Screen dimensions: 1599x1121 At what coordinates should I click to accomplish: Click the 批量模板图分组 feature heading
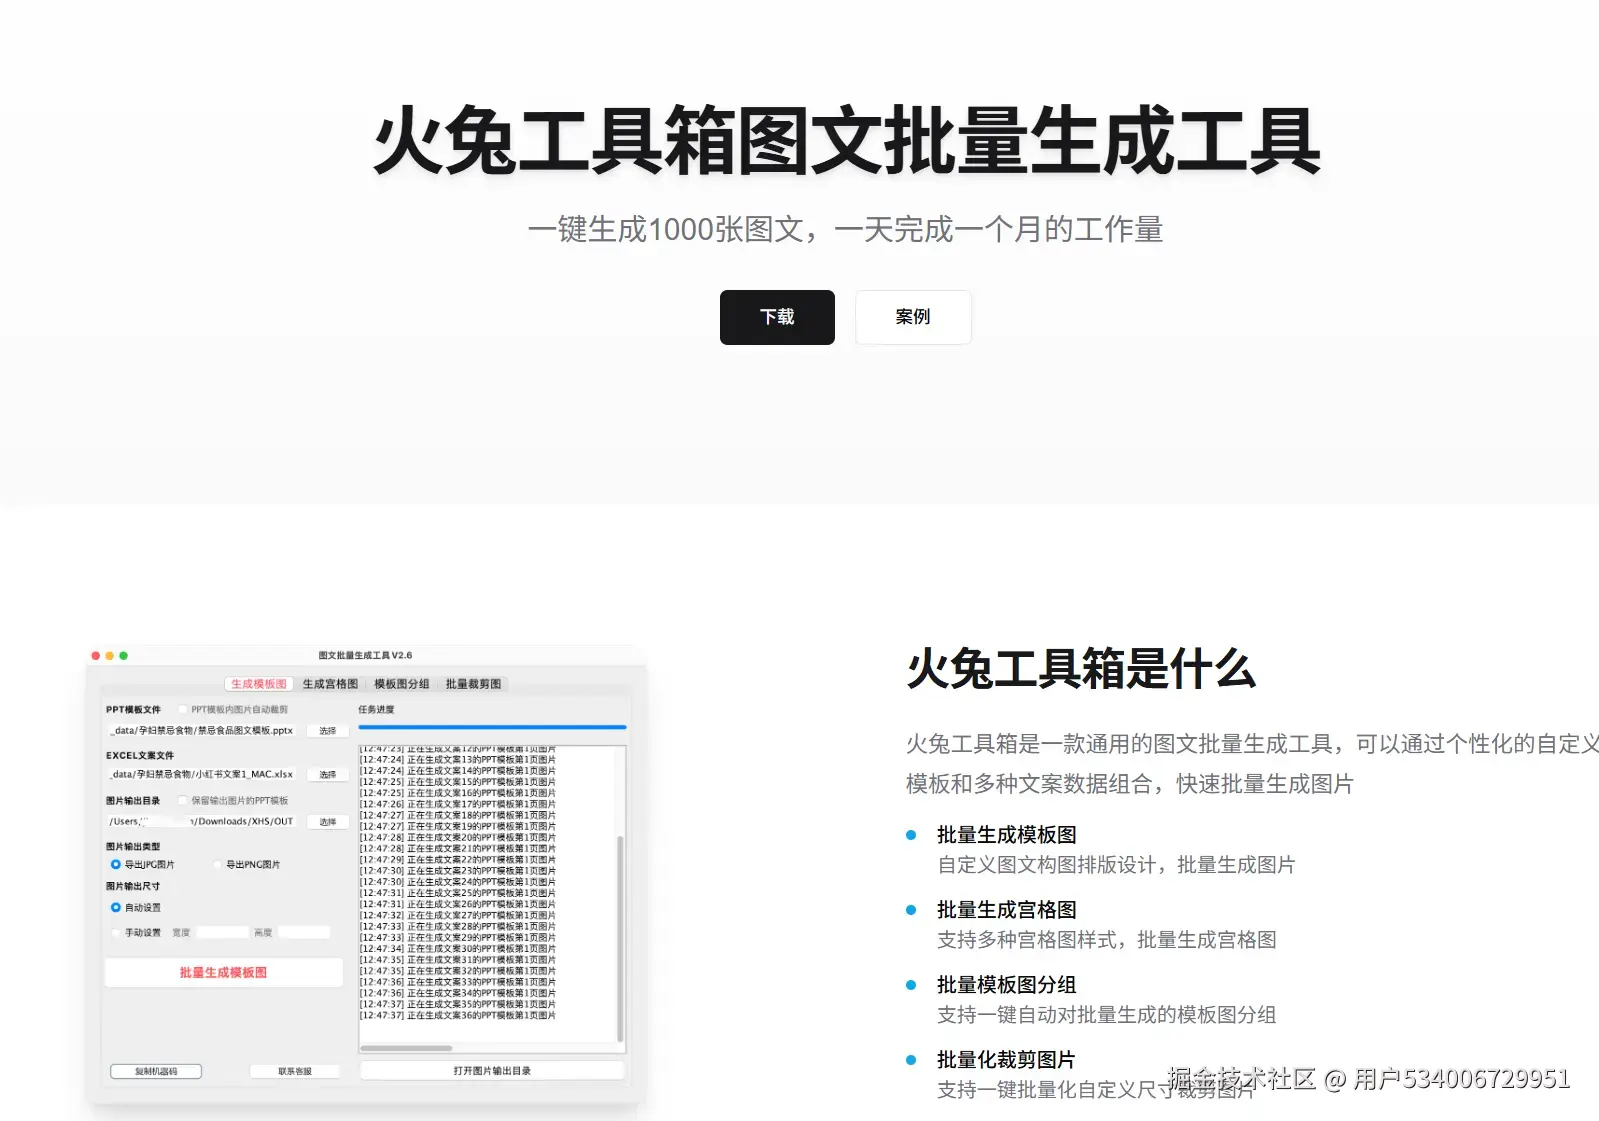1007,985
